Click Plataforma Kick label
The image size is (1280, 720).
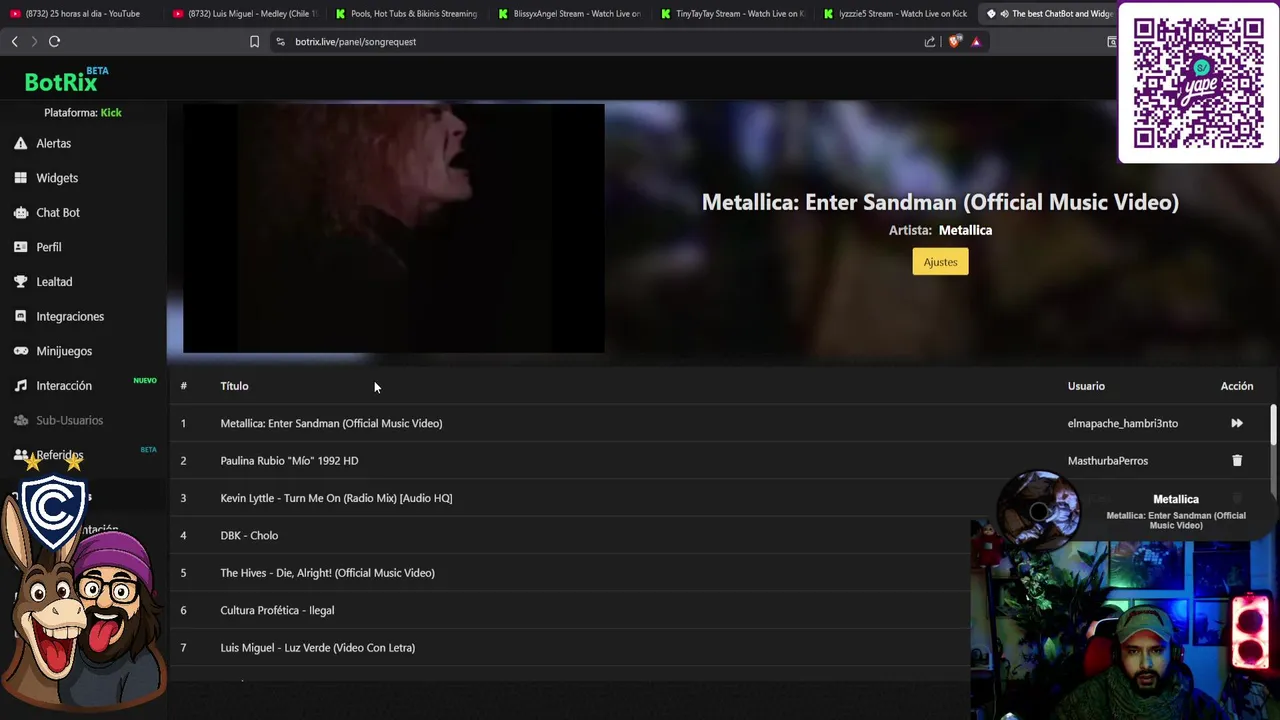click(x=83, y=113)
